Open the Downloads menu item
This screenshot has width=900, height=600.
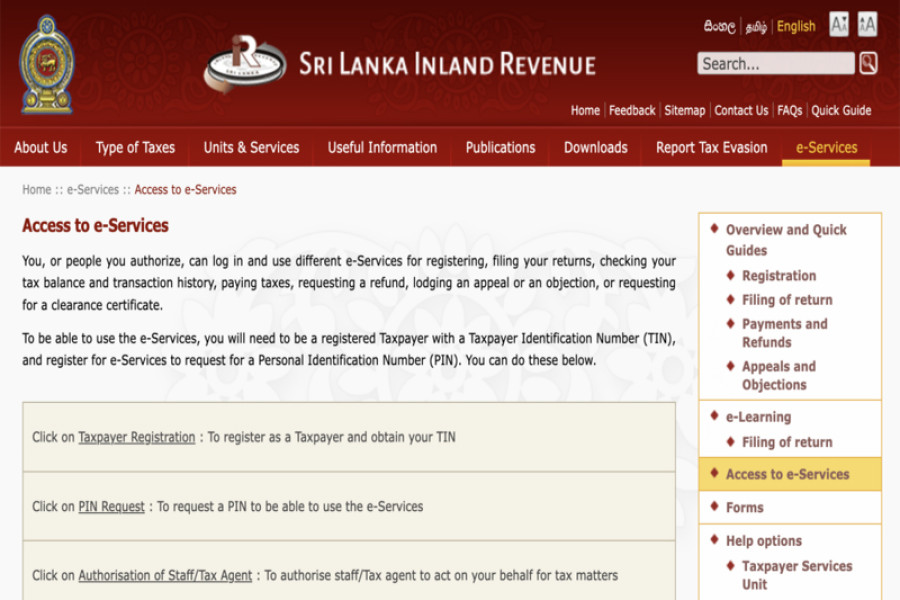pos(596,148)
